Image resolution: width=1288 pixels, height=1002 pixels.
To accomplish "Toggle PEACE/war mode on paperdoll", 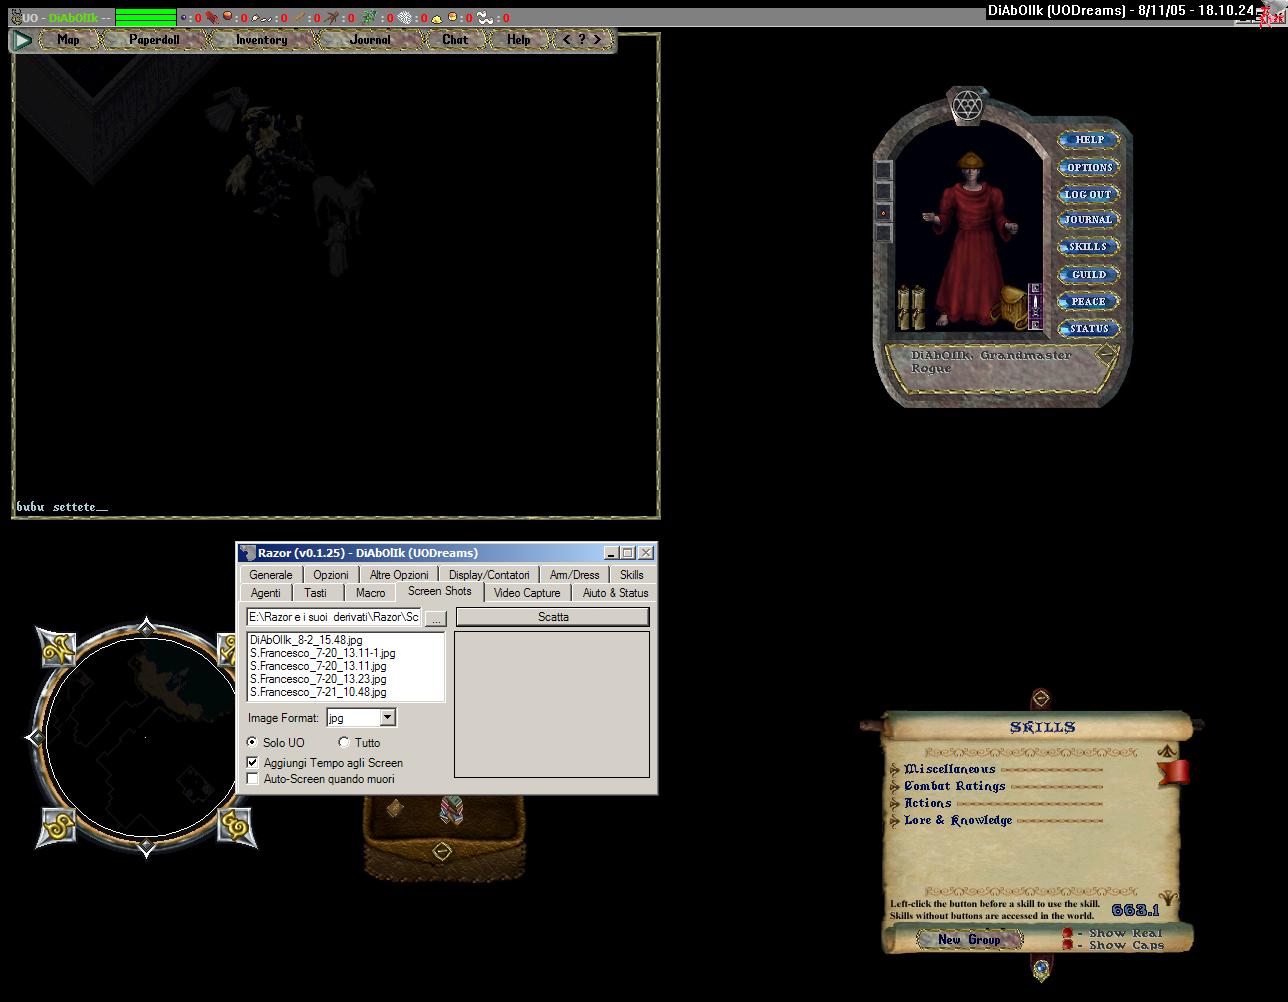I will [1088, 301].
